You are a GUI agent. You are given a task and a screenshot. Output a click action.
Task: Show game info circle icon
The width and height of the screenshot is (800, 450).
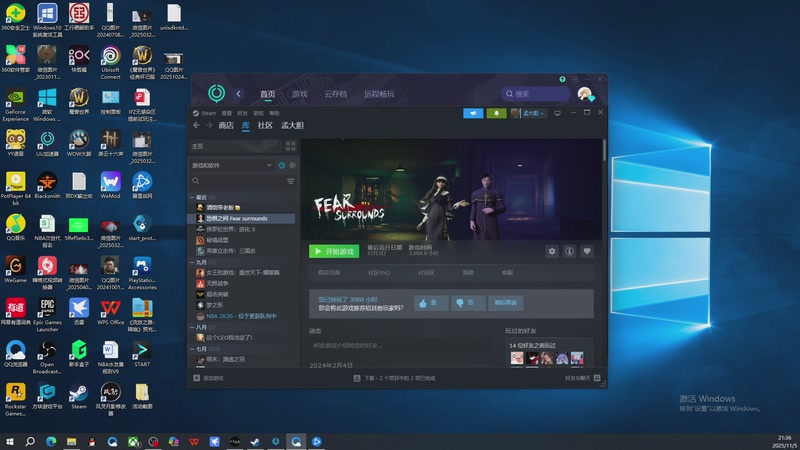coord(569,251)
